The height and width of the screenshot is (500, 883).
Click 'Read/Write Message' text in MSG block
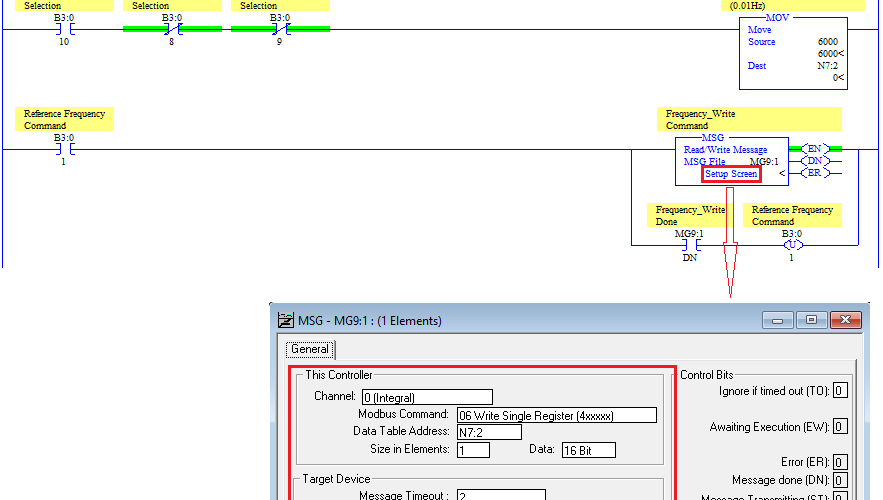click(x=725, y=150)
